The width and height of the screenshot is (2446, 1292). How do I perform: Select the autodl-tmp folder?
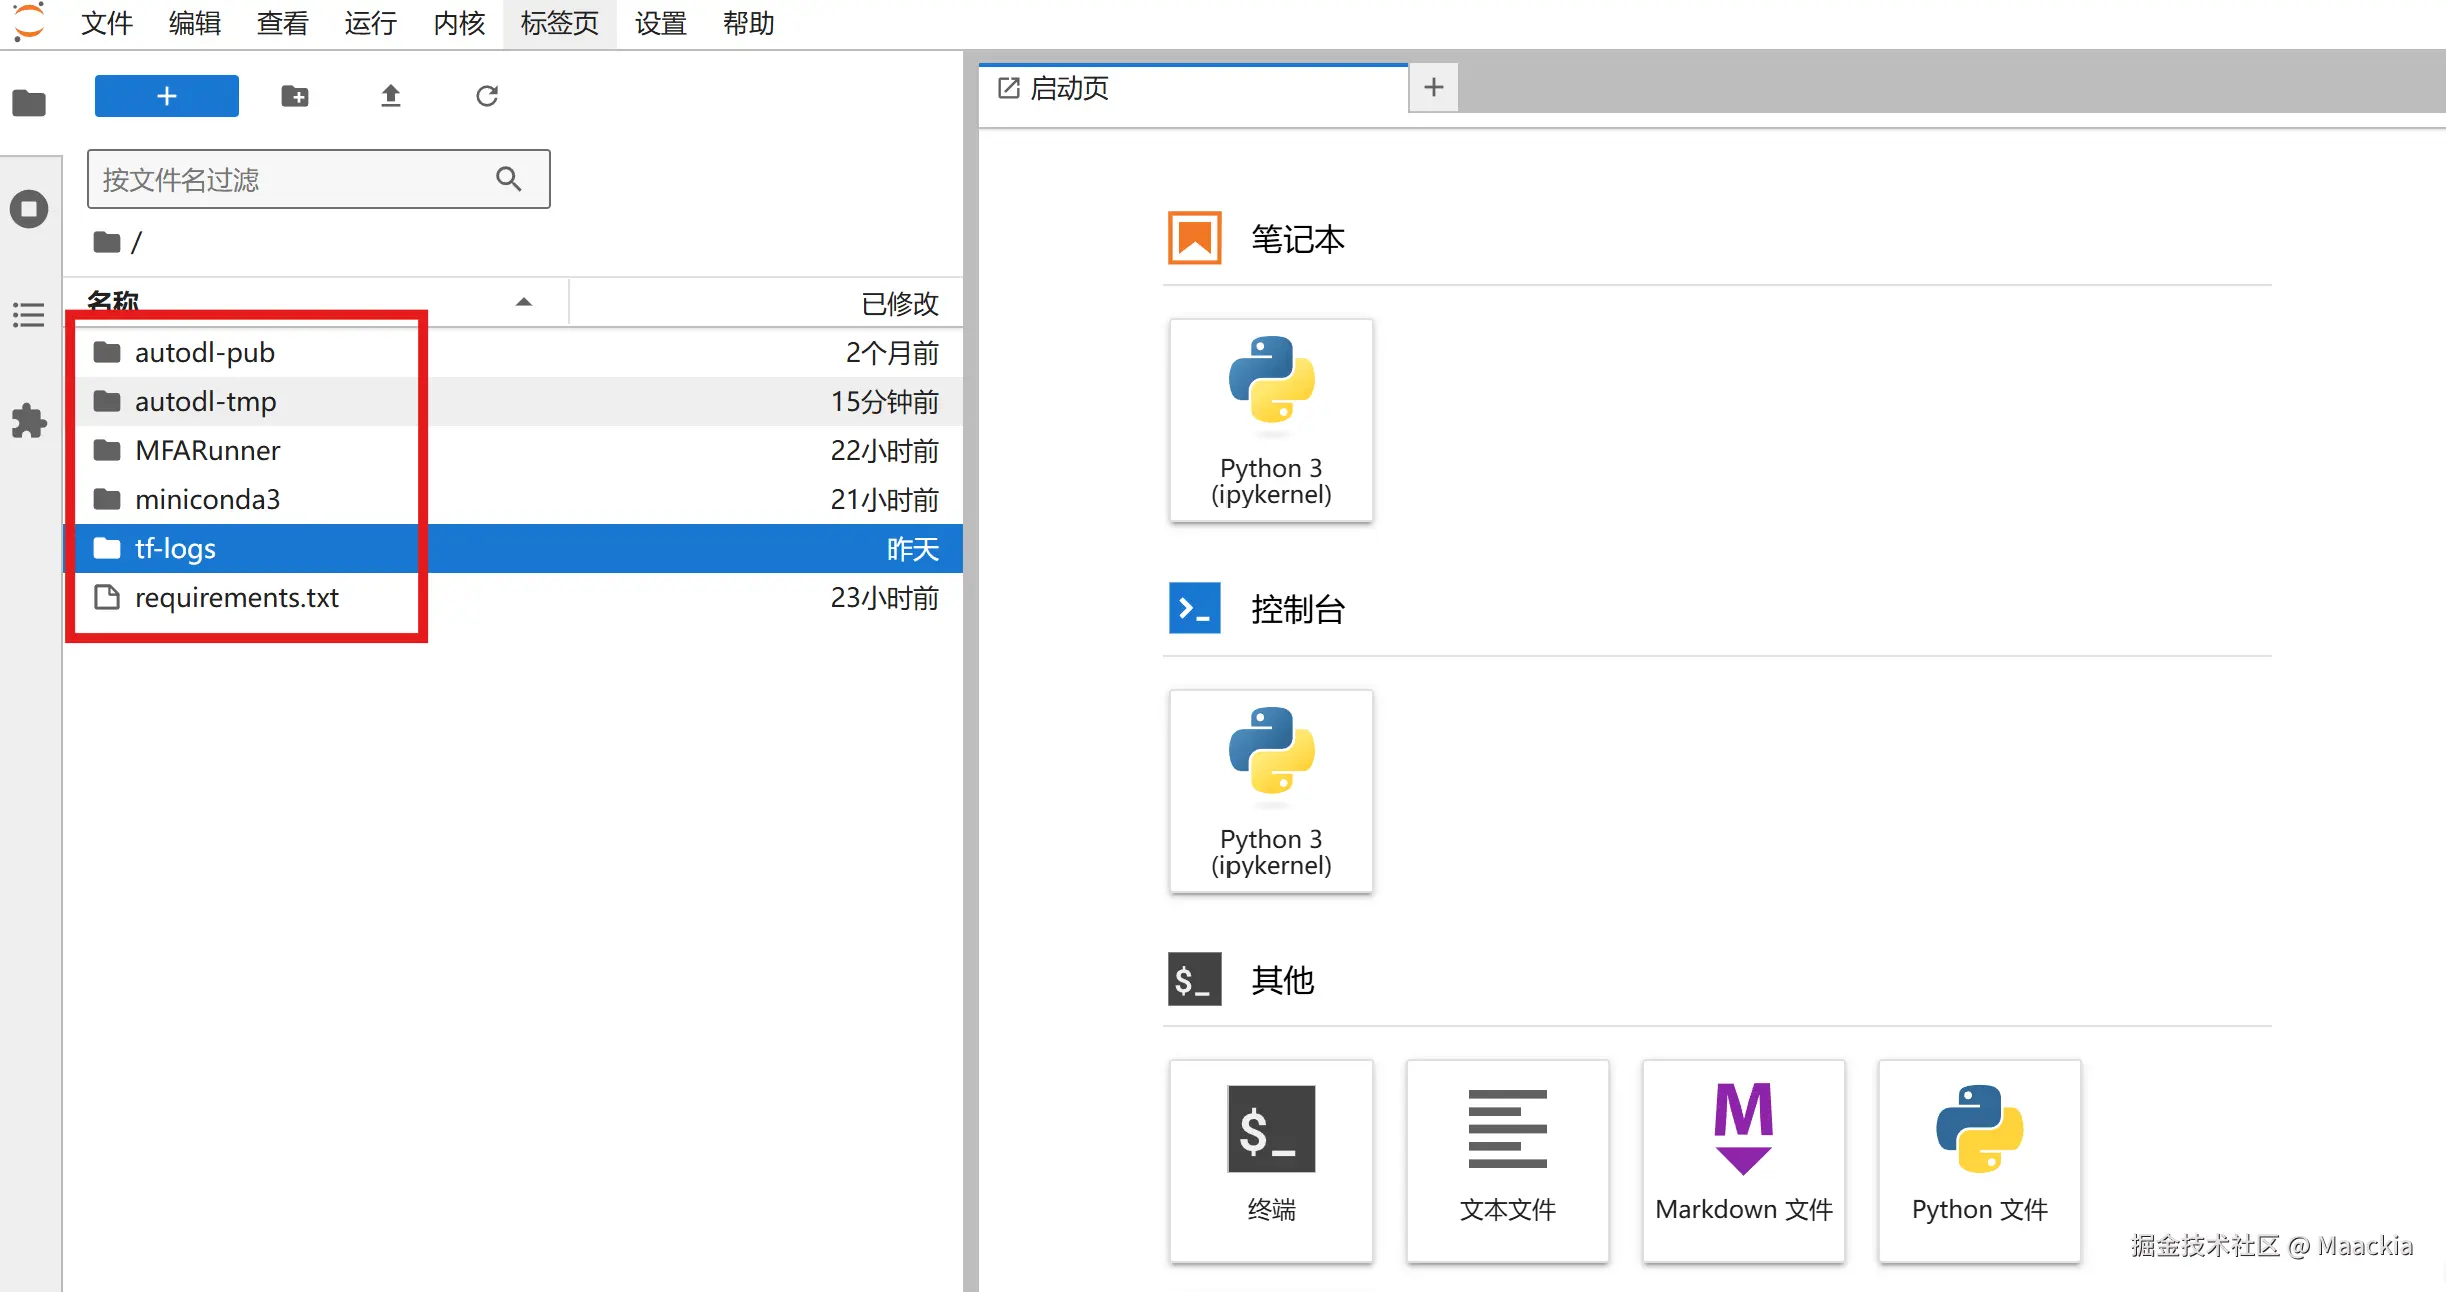205,402
